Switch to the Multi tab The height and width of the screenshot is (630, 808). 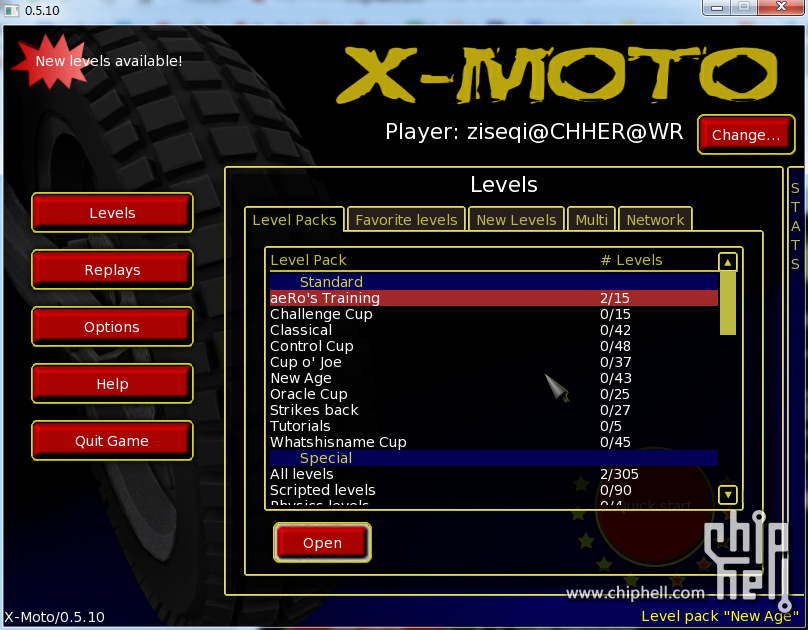coord(591,220)
